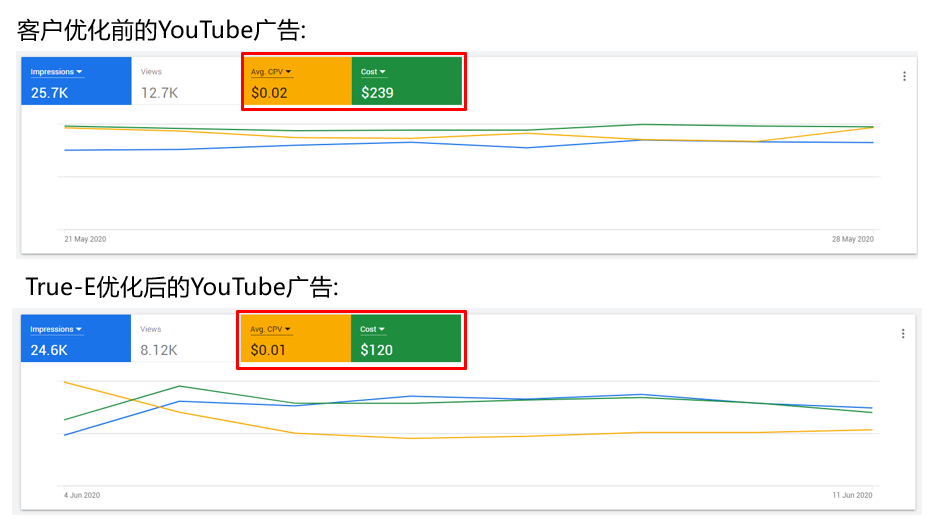The width and height of the screenshot is (939, 524).
Task: Click the 4 Jun 2020 date label
Action: point(82,495)
